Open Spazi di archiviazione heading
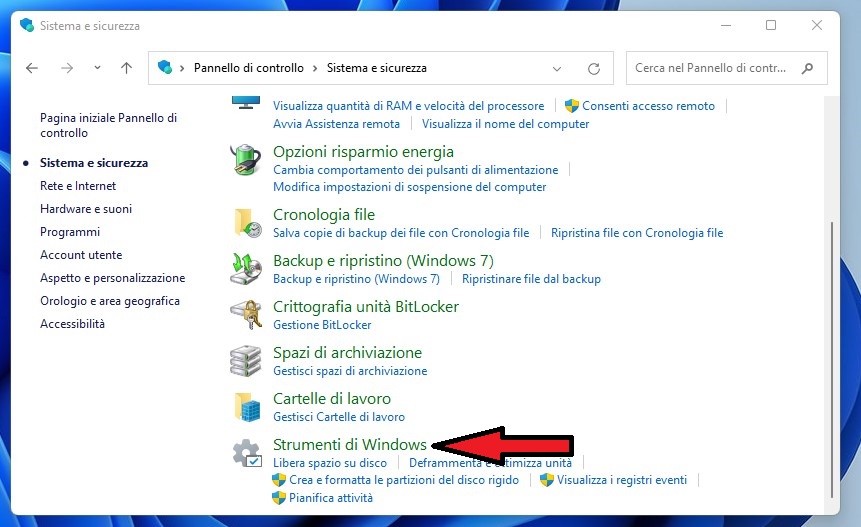The image size is (861, 527). point(348,353)
